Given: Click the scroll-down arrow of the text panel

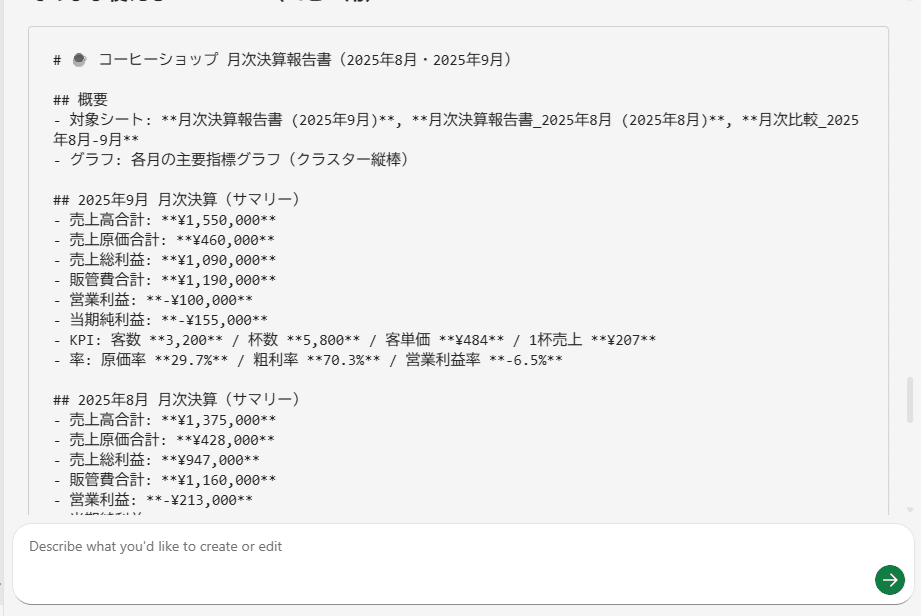Looking at the screenshot, I should click(x=909, y=510).
